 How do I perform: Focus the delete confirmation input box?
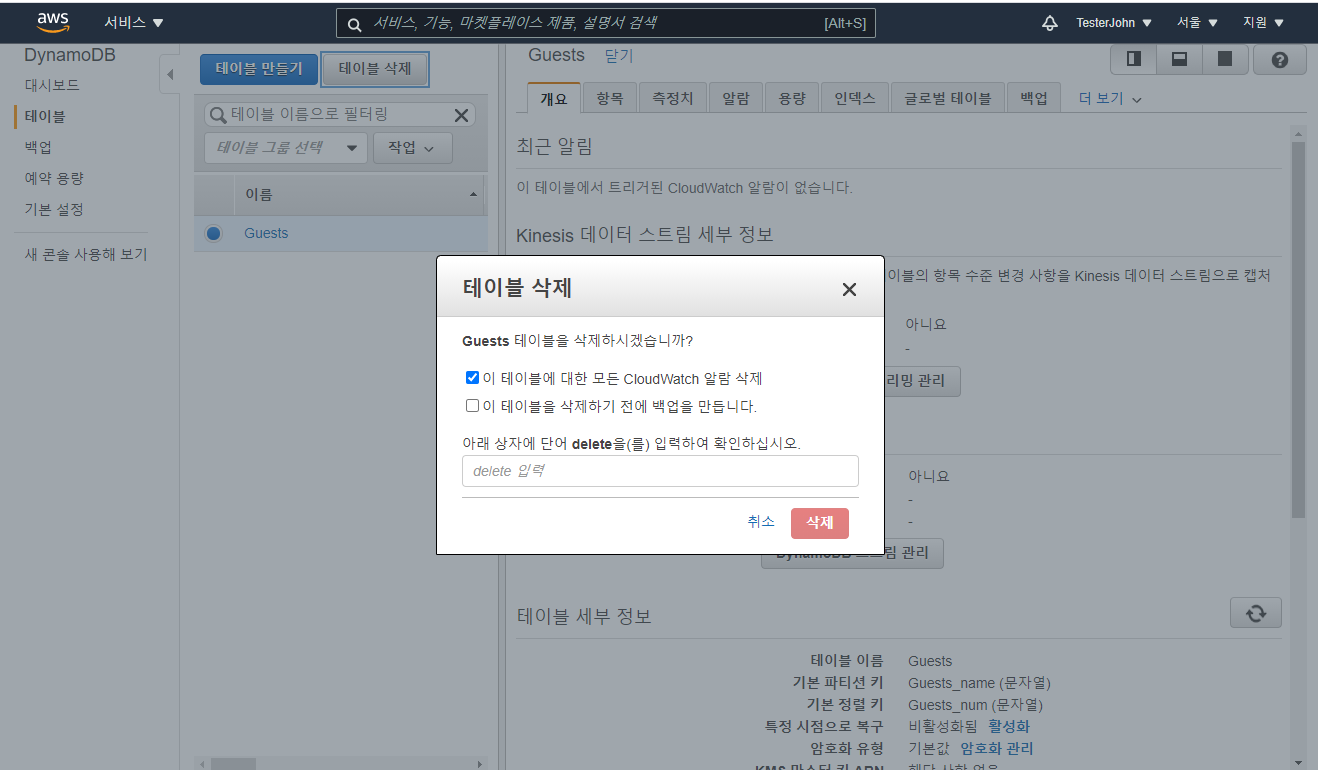click(x=660, y=471)
